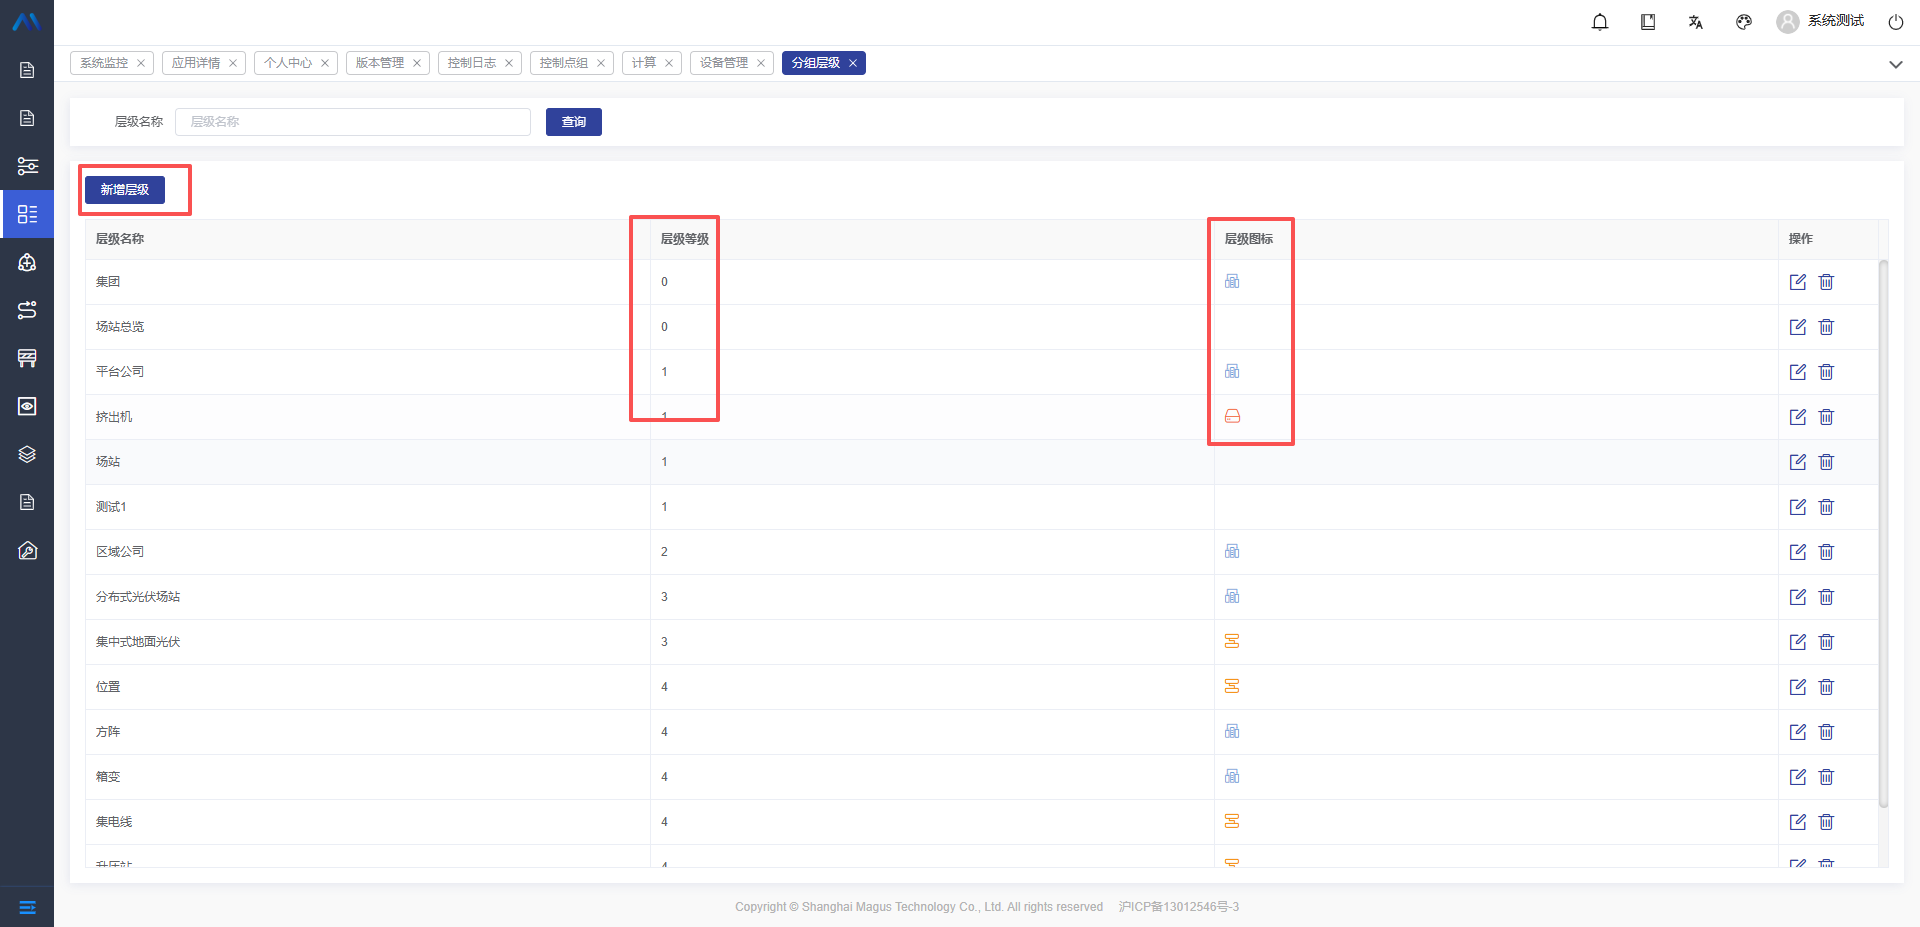The height and width of the screenshot is (927, 1920).
Task: Click edit icon for 区域公司 row
Action: [x=1797, y=552]
